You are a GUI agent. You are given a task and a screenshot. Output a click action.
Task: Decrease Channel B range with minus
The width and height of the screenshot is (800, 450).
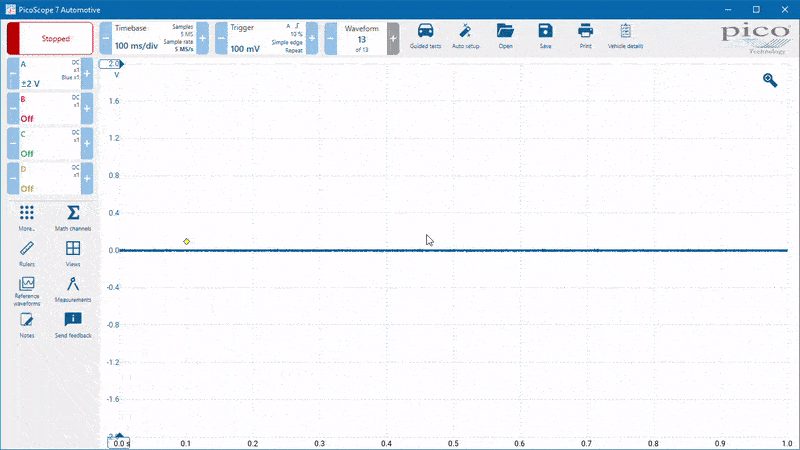click(13, 109)
